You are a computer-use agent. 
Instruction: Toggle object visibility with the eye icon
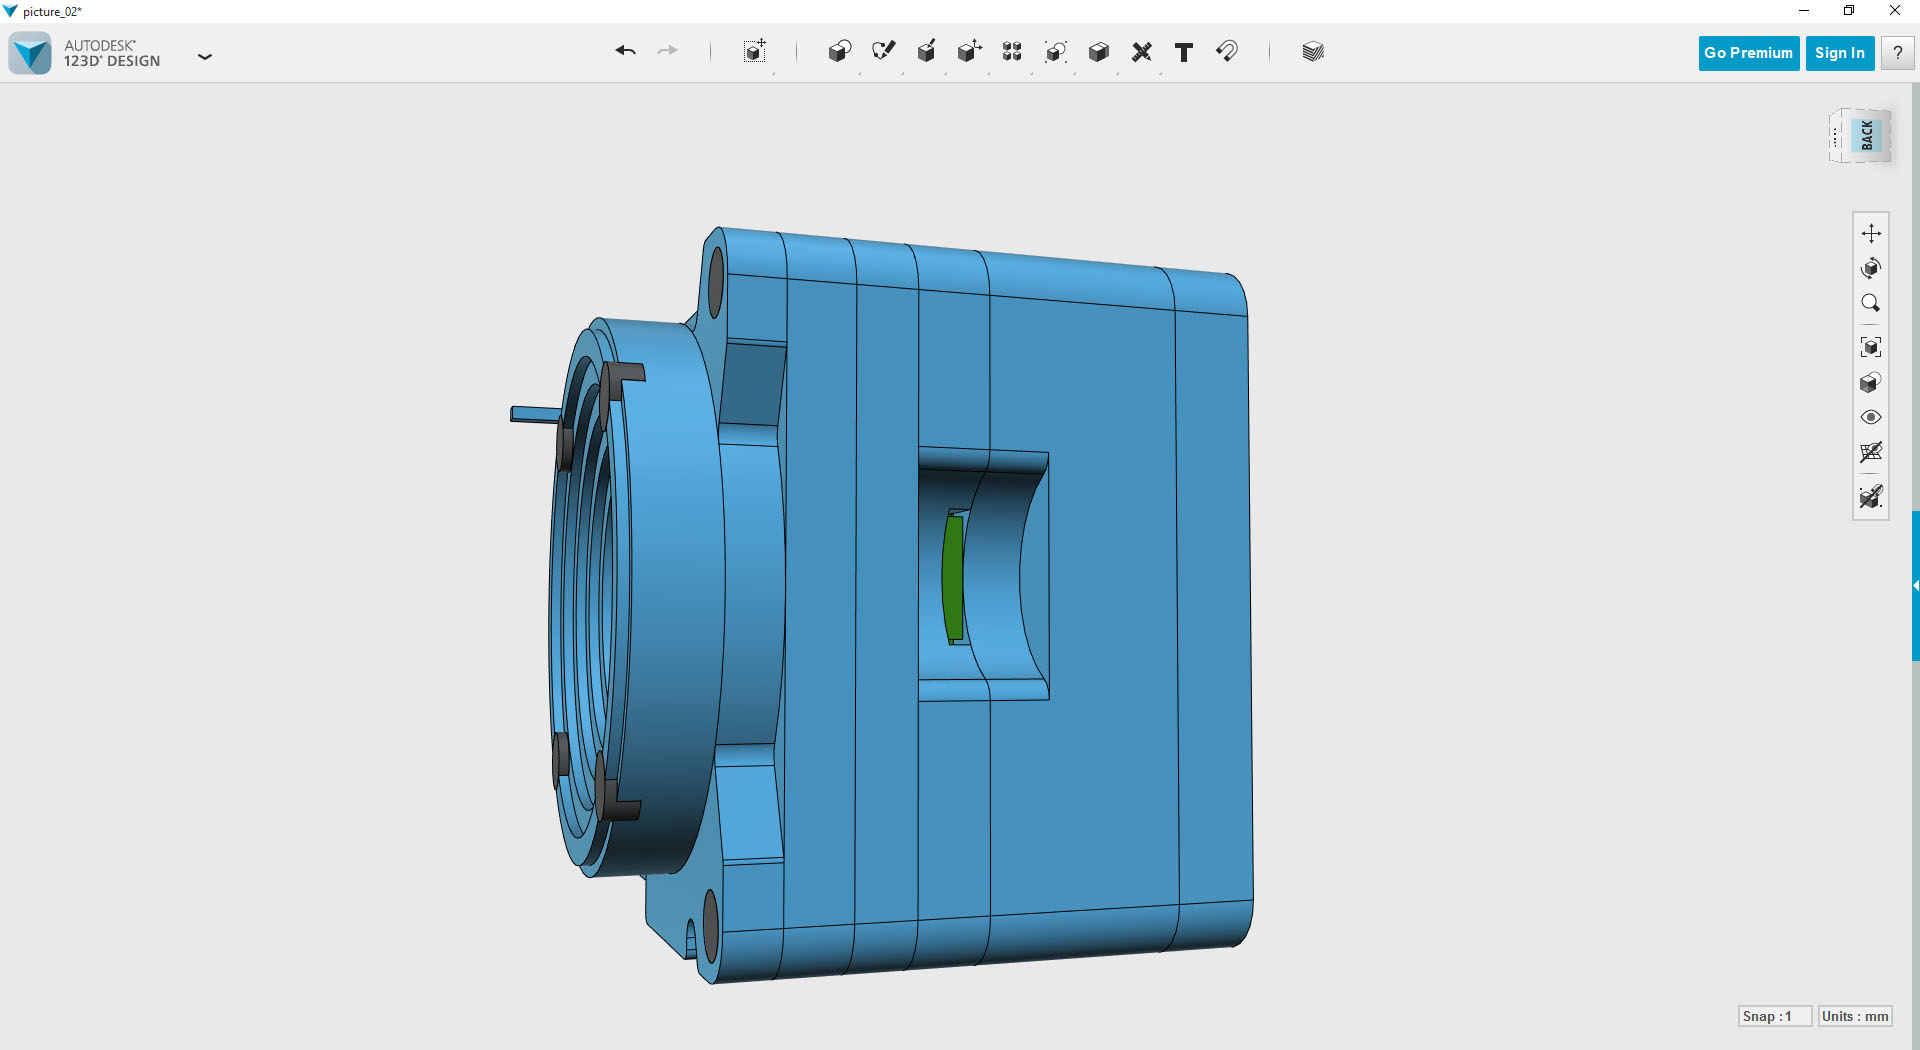tap(1871, 417)
